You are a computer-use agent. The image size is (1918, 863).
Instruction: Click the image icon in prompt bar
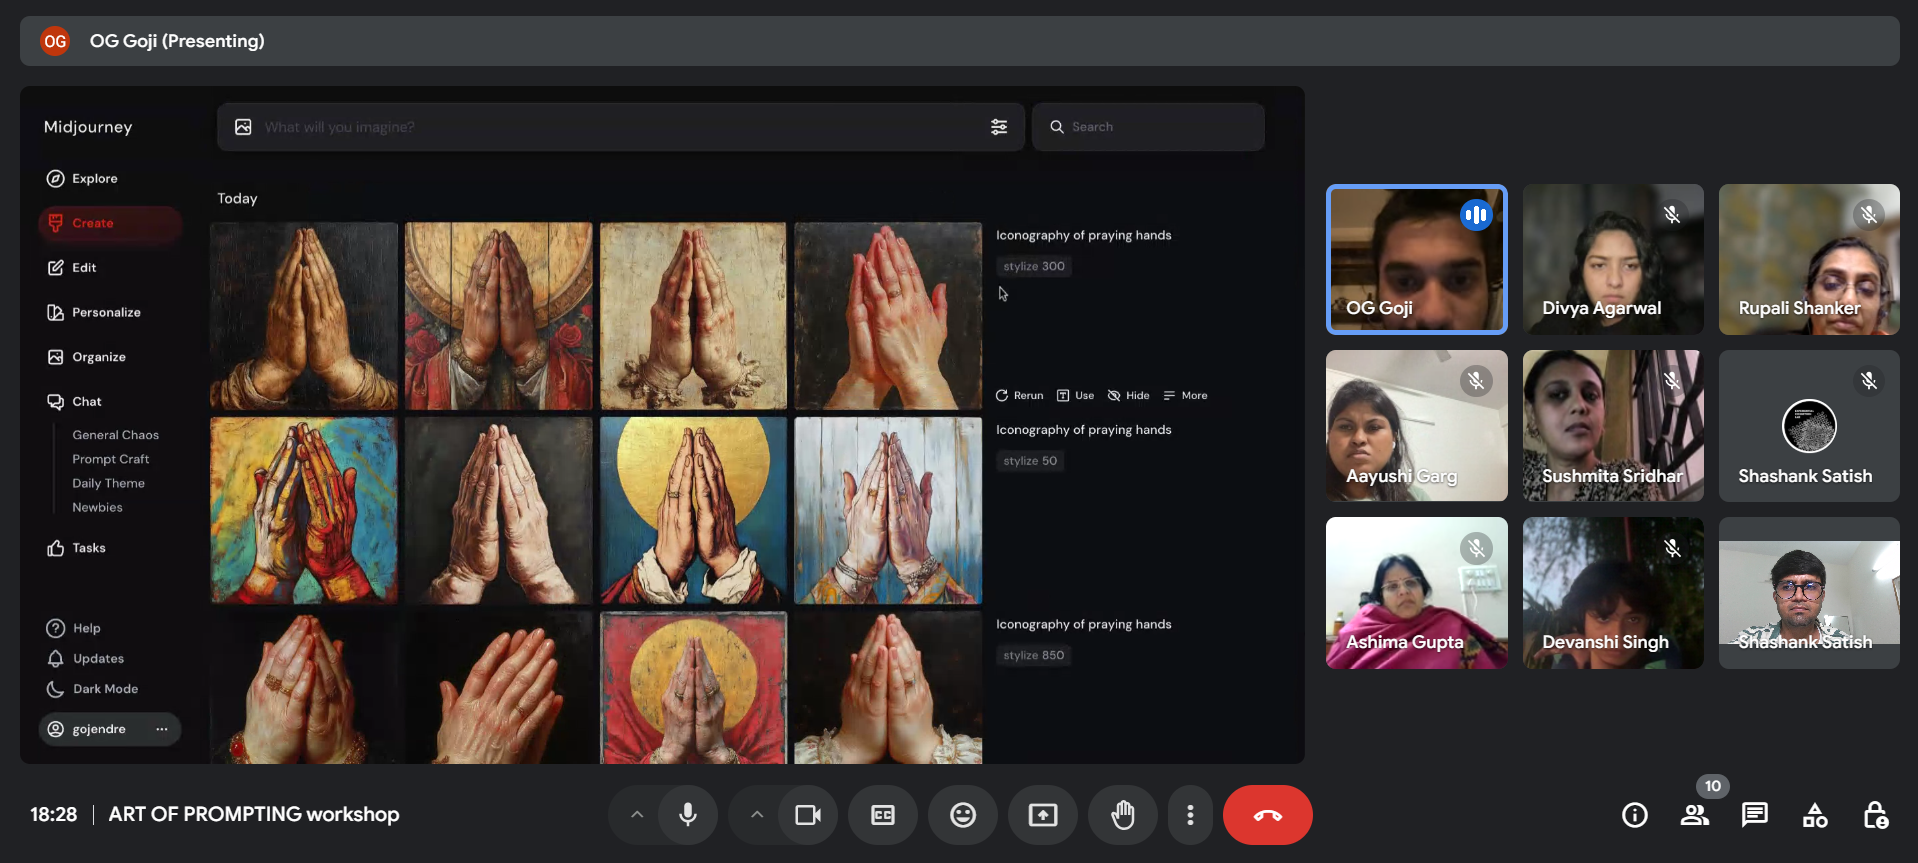click(x=243, y=127)
